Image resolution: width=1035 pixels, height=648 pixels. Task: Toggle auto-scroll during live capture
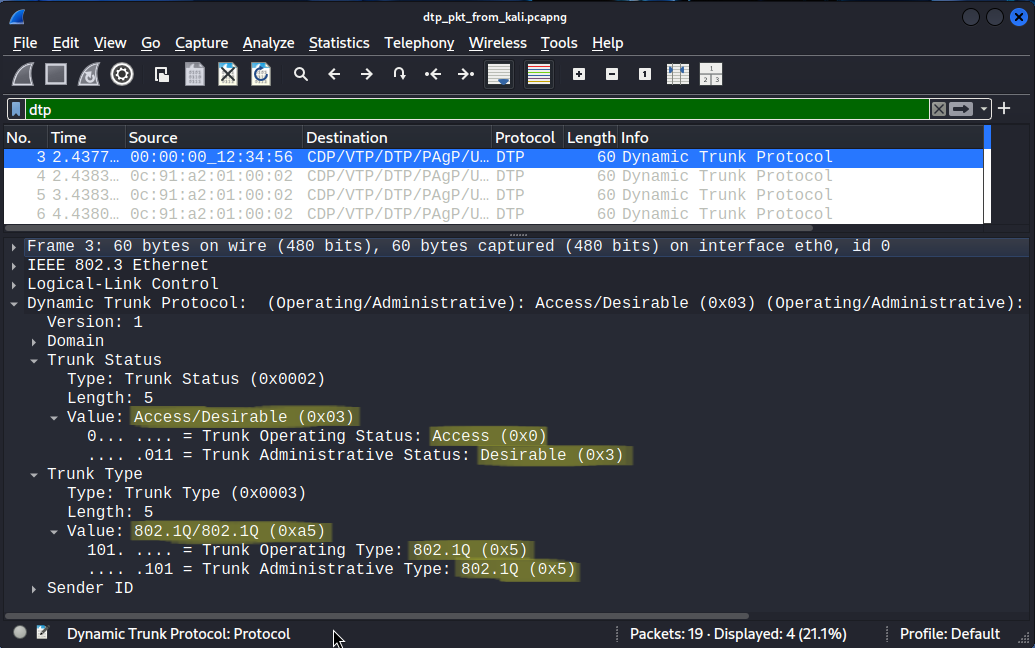point(498,74)
